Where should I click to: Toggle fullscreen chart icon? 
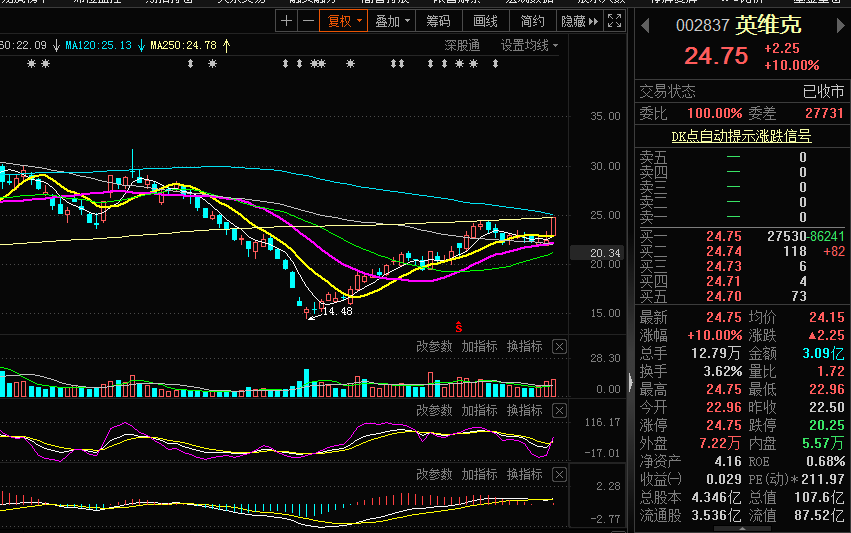click(x=614, y=21)
